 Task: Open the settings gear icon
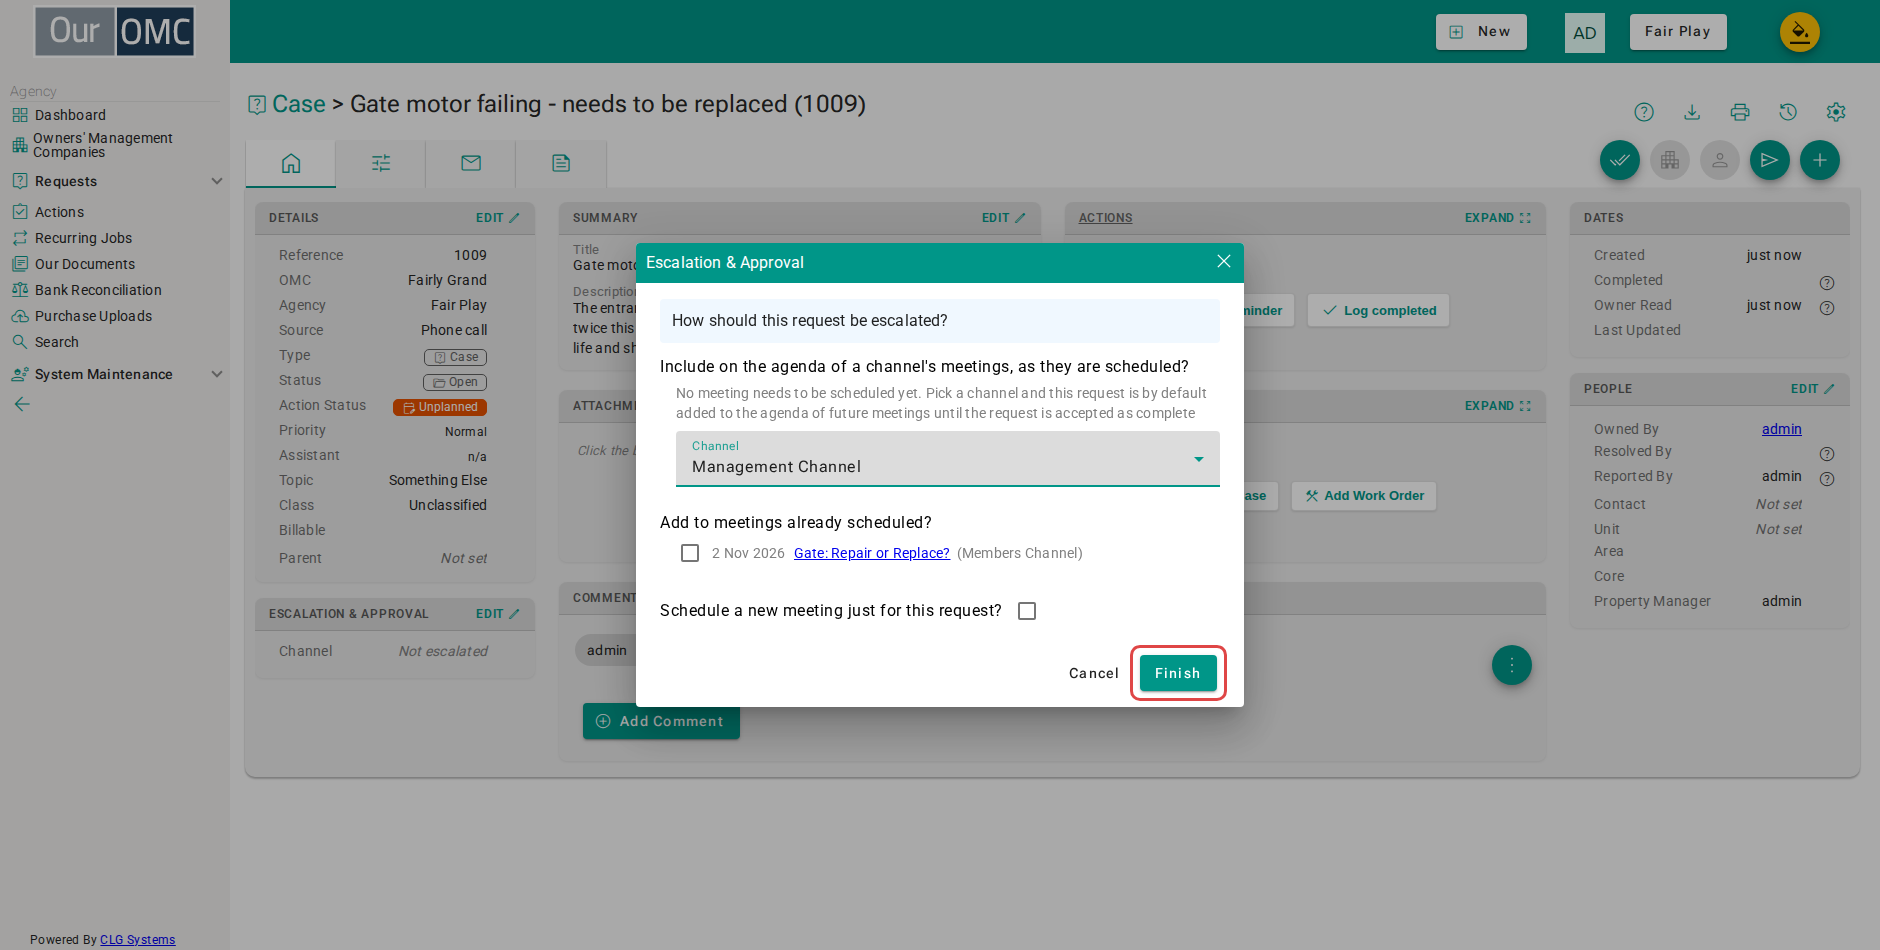(1836, 112)
